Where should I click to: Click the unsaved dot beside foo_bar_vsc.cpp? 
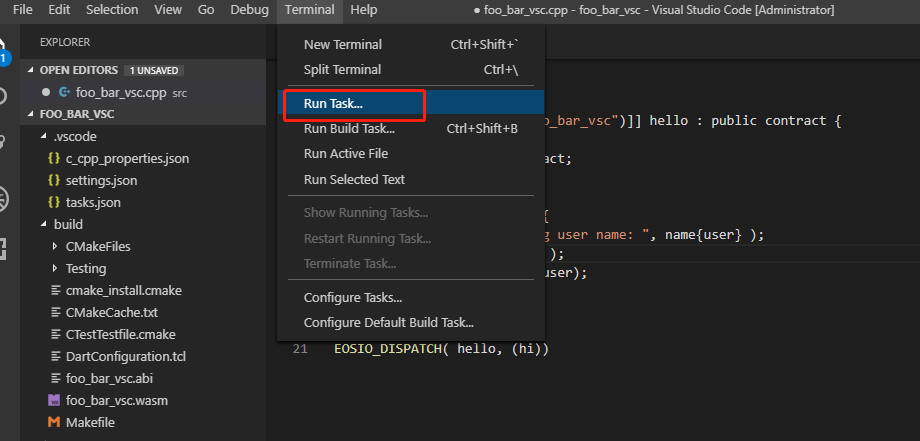click(46, 92)
